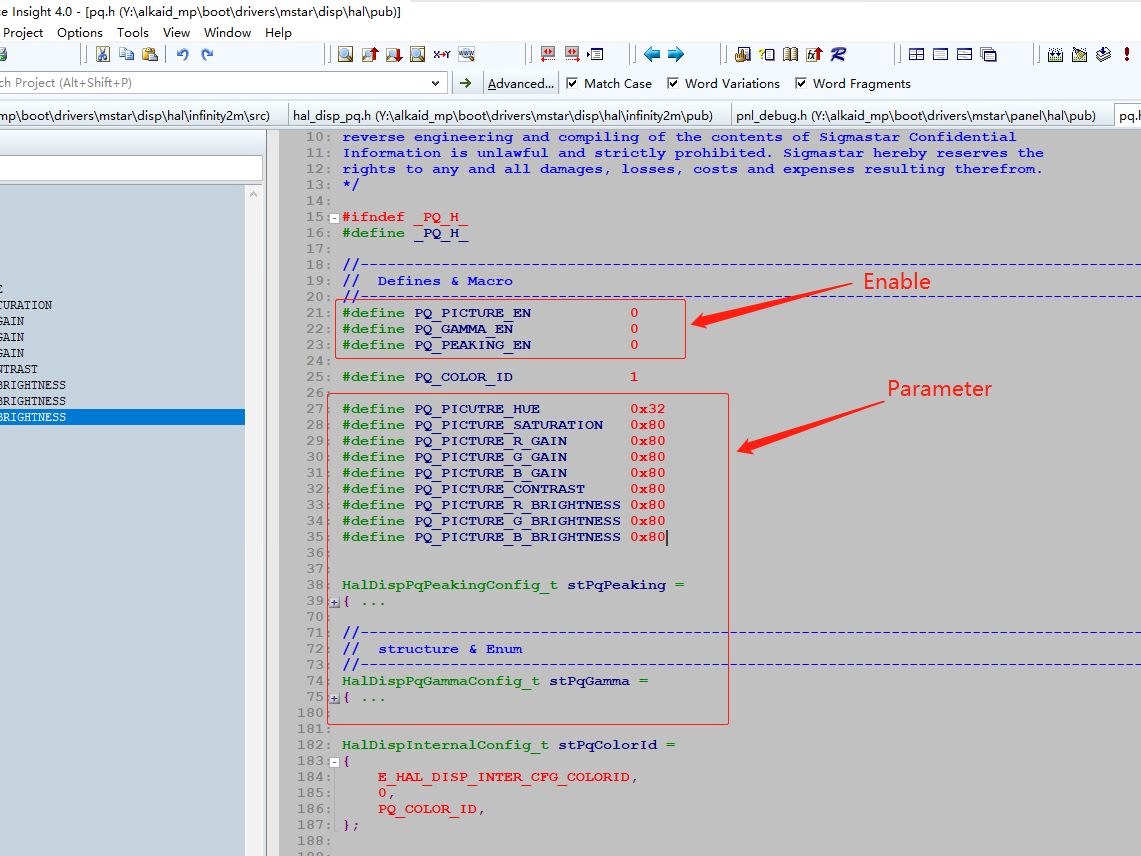Viewport: 1141px width, 856px height.
Task: Expand the collapsed stPqPeaking block
Action: coord(335,602)
